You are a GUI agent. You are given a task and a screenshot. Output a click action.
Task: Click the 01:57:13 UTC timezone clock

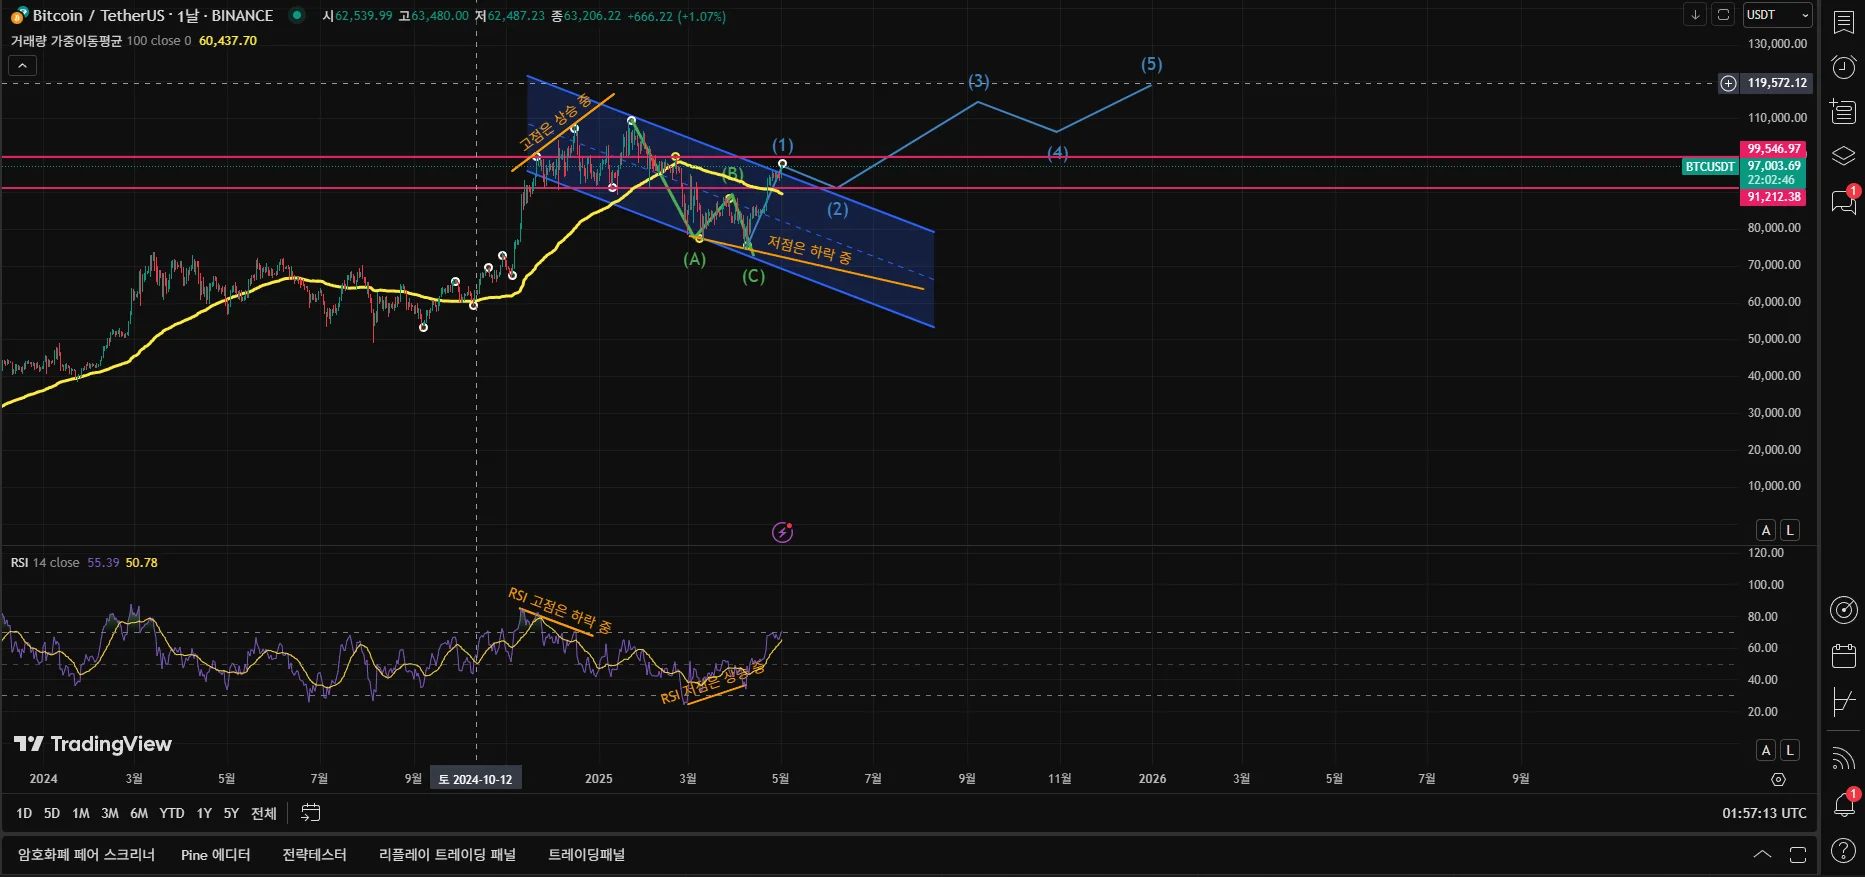pyautogui.click(x=1764, y=814)
